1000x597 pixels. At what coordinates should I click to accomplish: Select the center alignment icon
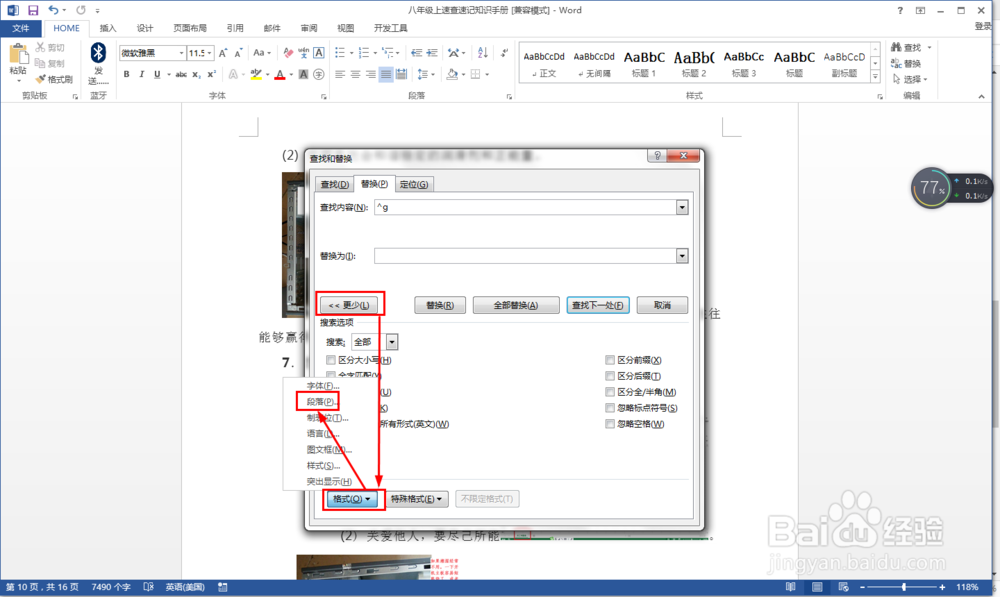coord(355,74)
